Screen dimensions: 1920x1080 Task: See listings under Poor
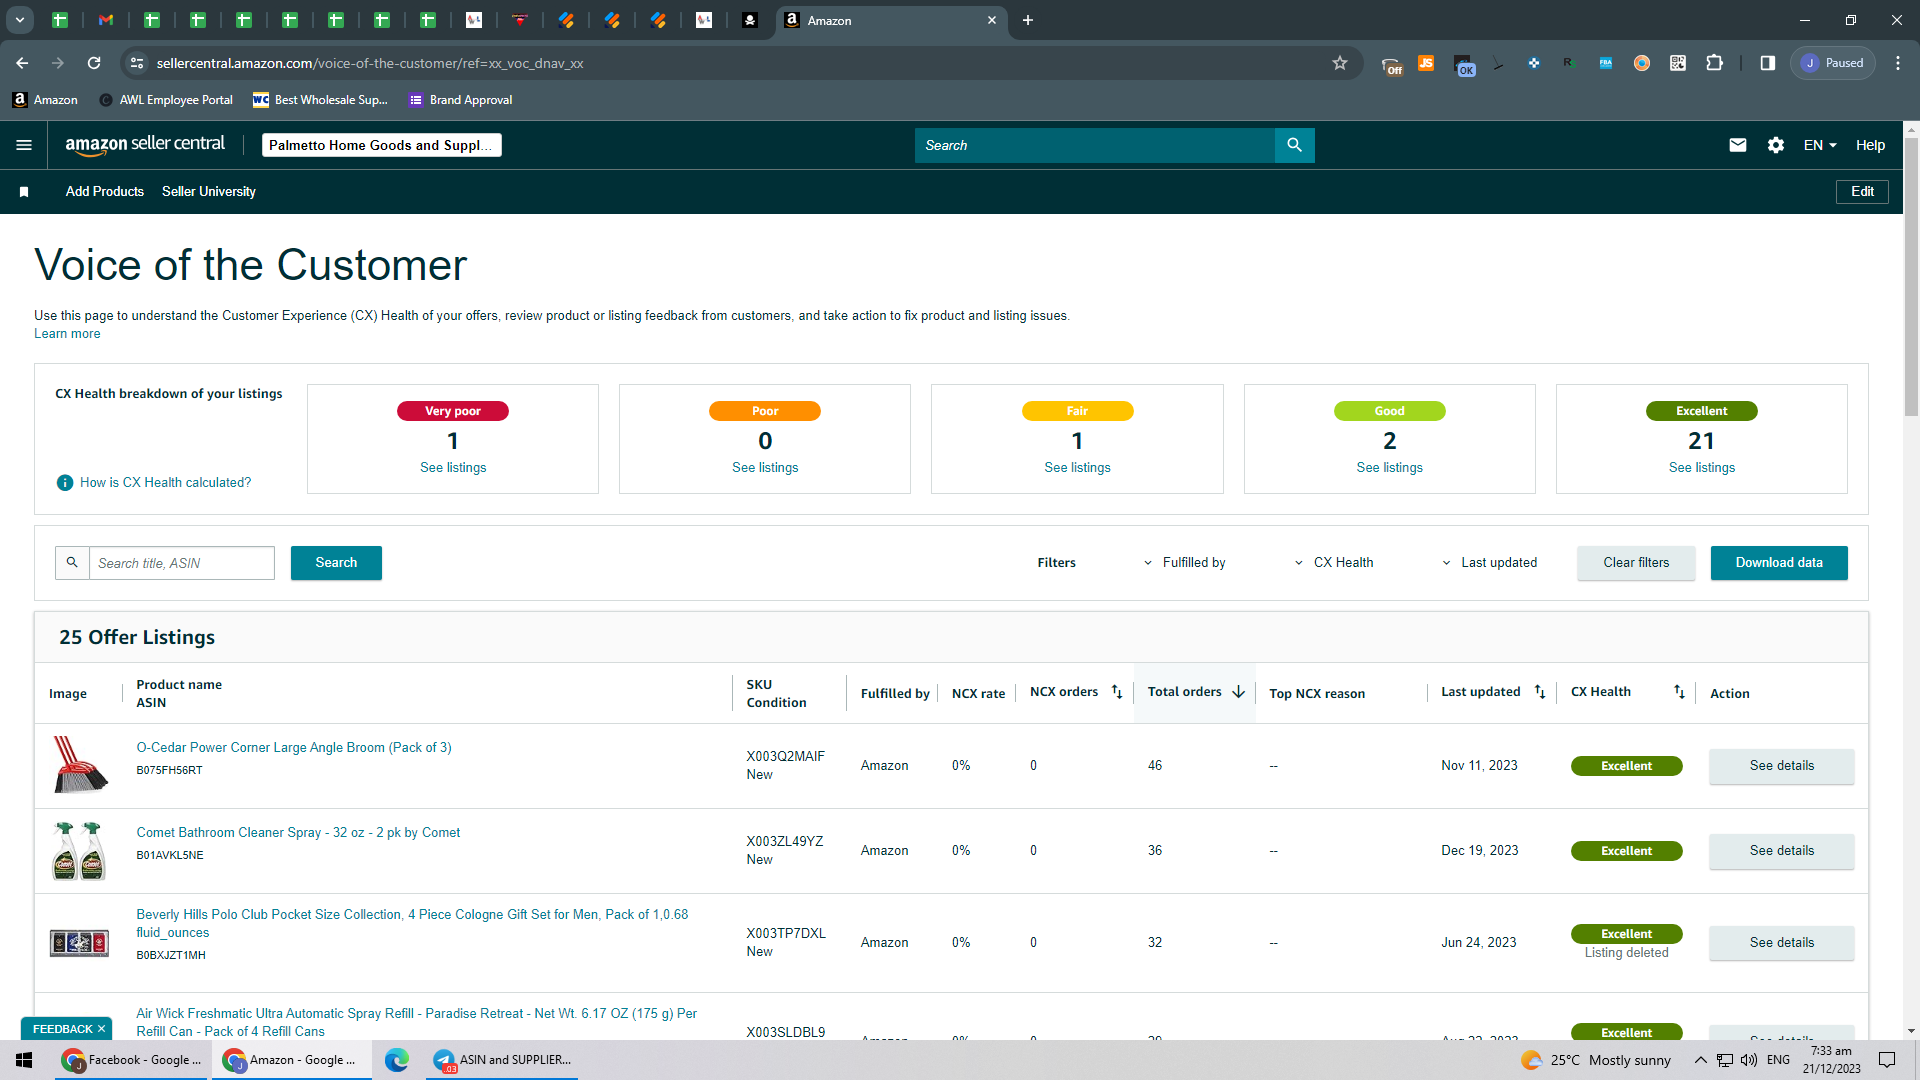pyautogui.click(x=765, y=468)
